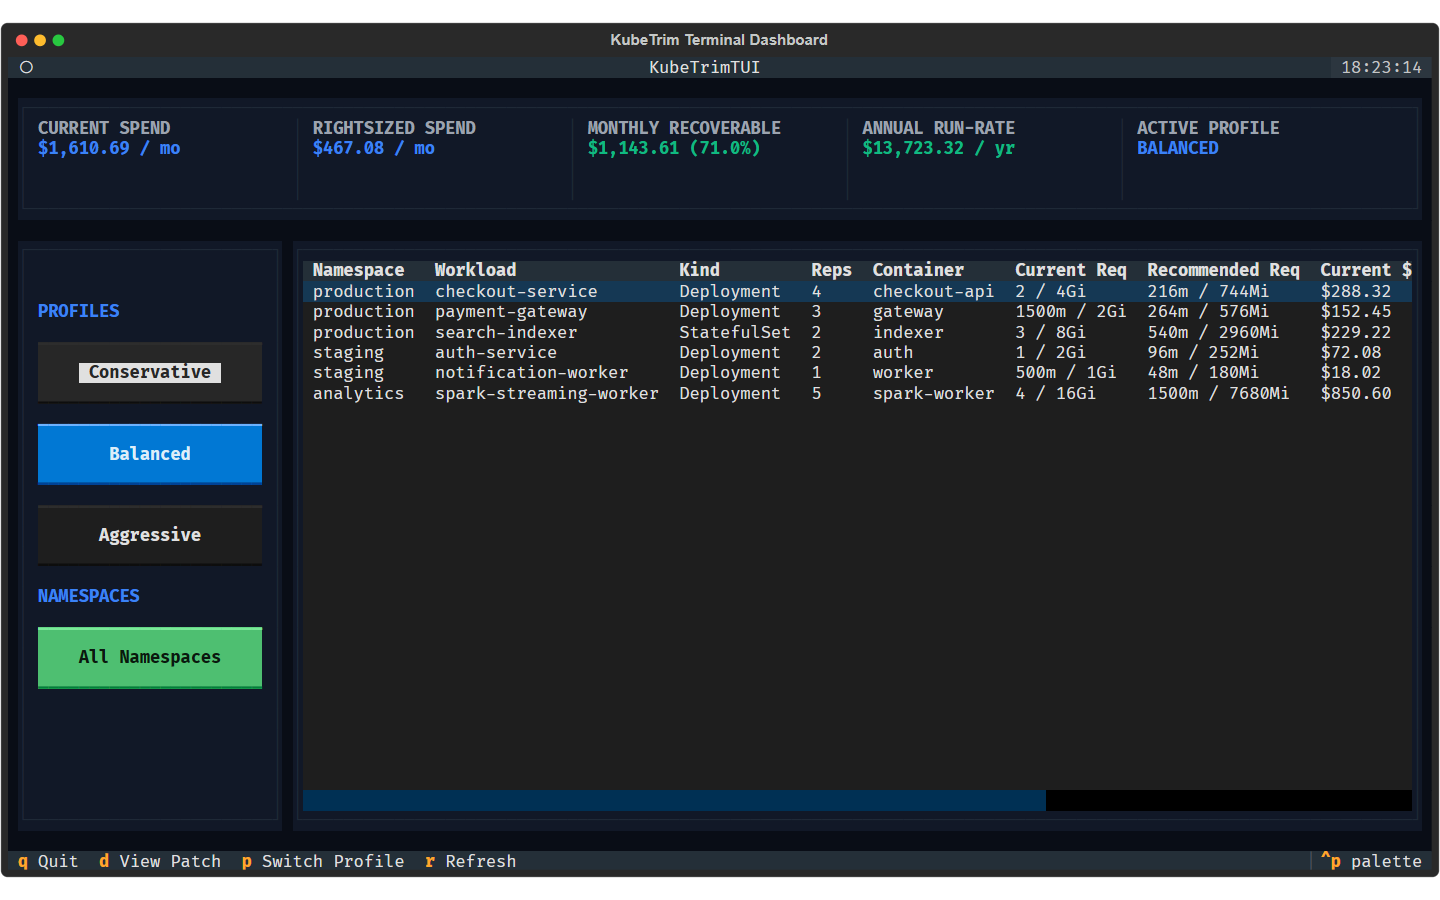Click the clock showing 18:23:14
The height and width of the screenshot is (900, 1440).
(1381, 67)
